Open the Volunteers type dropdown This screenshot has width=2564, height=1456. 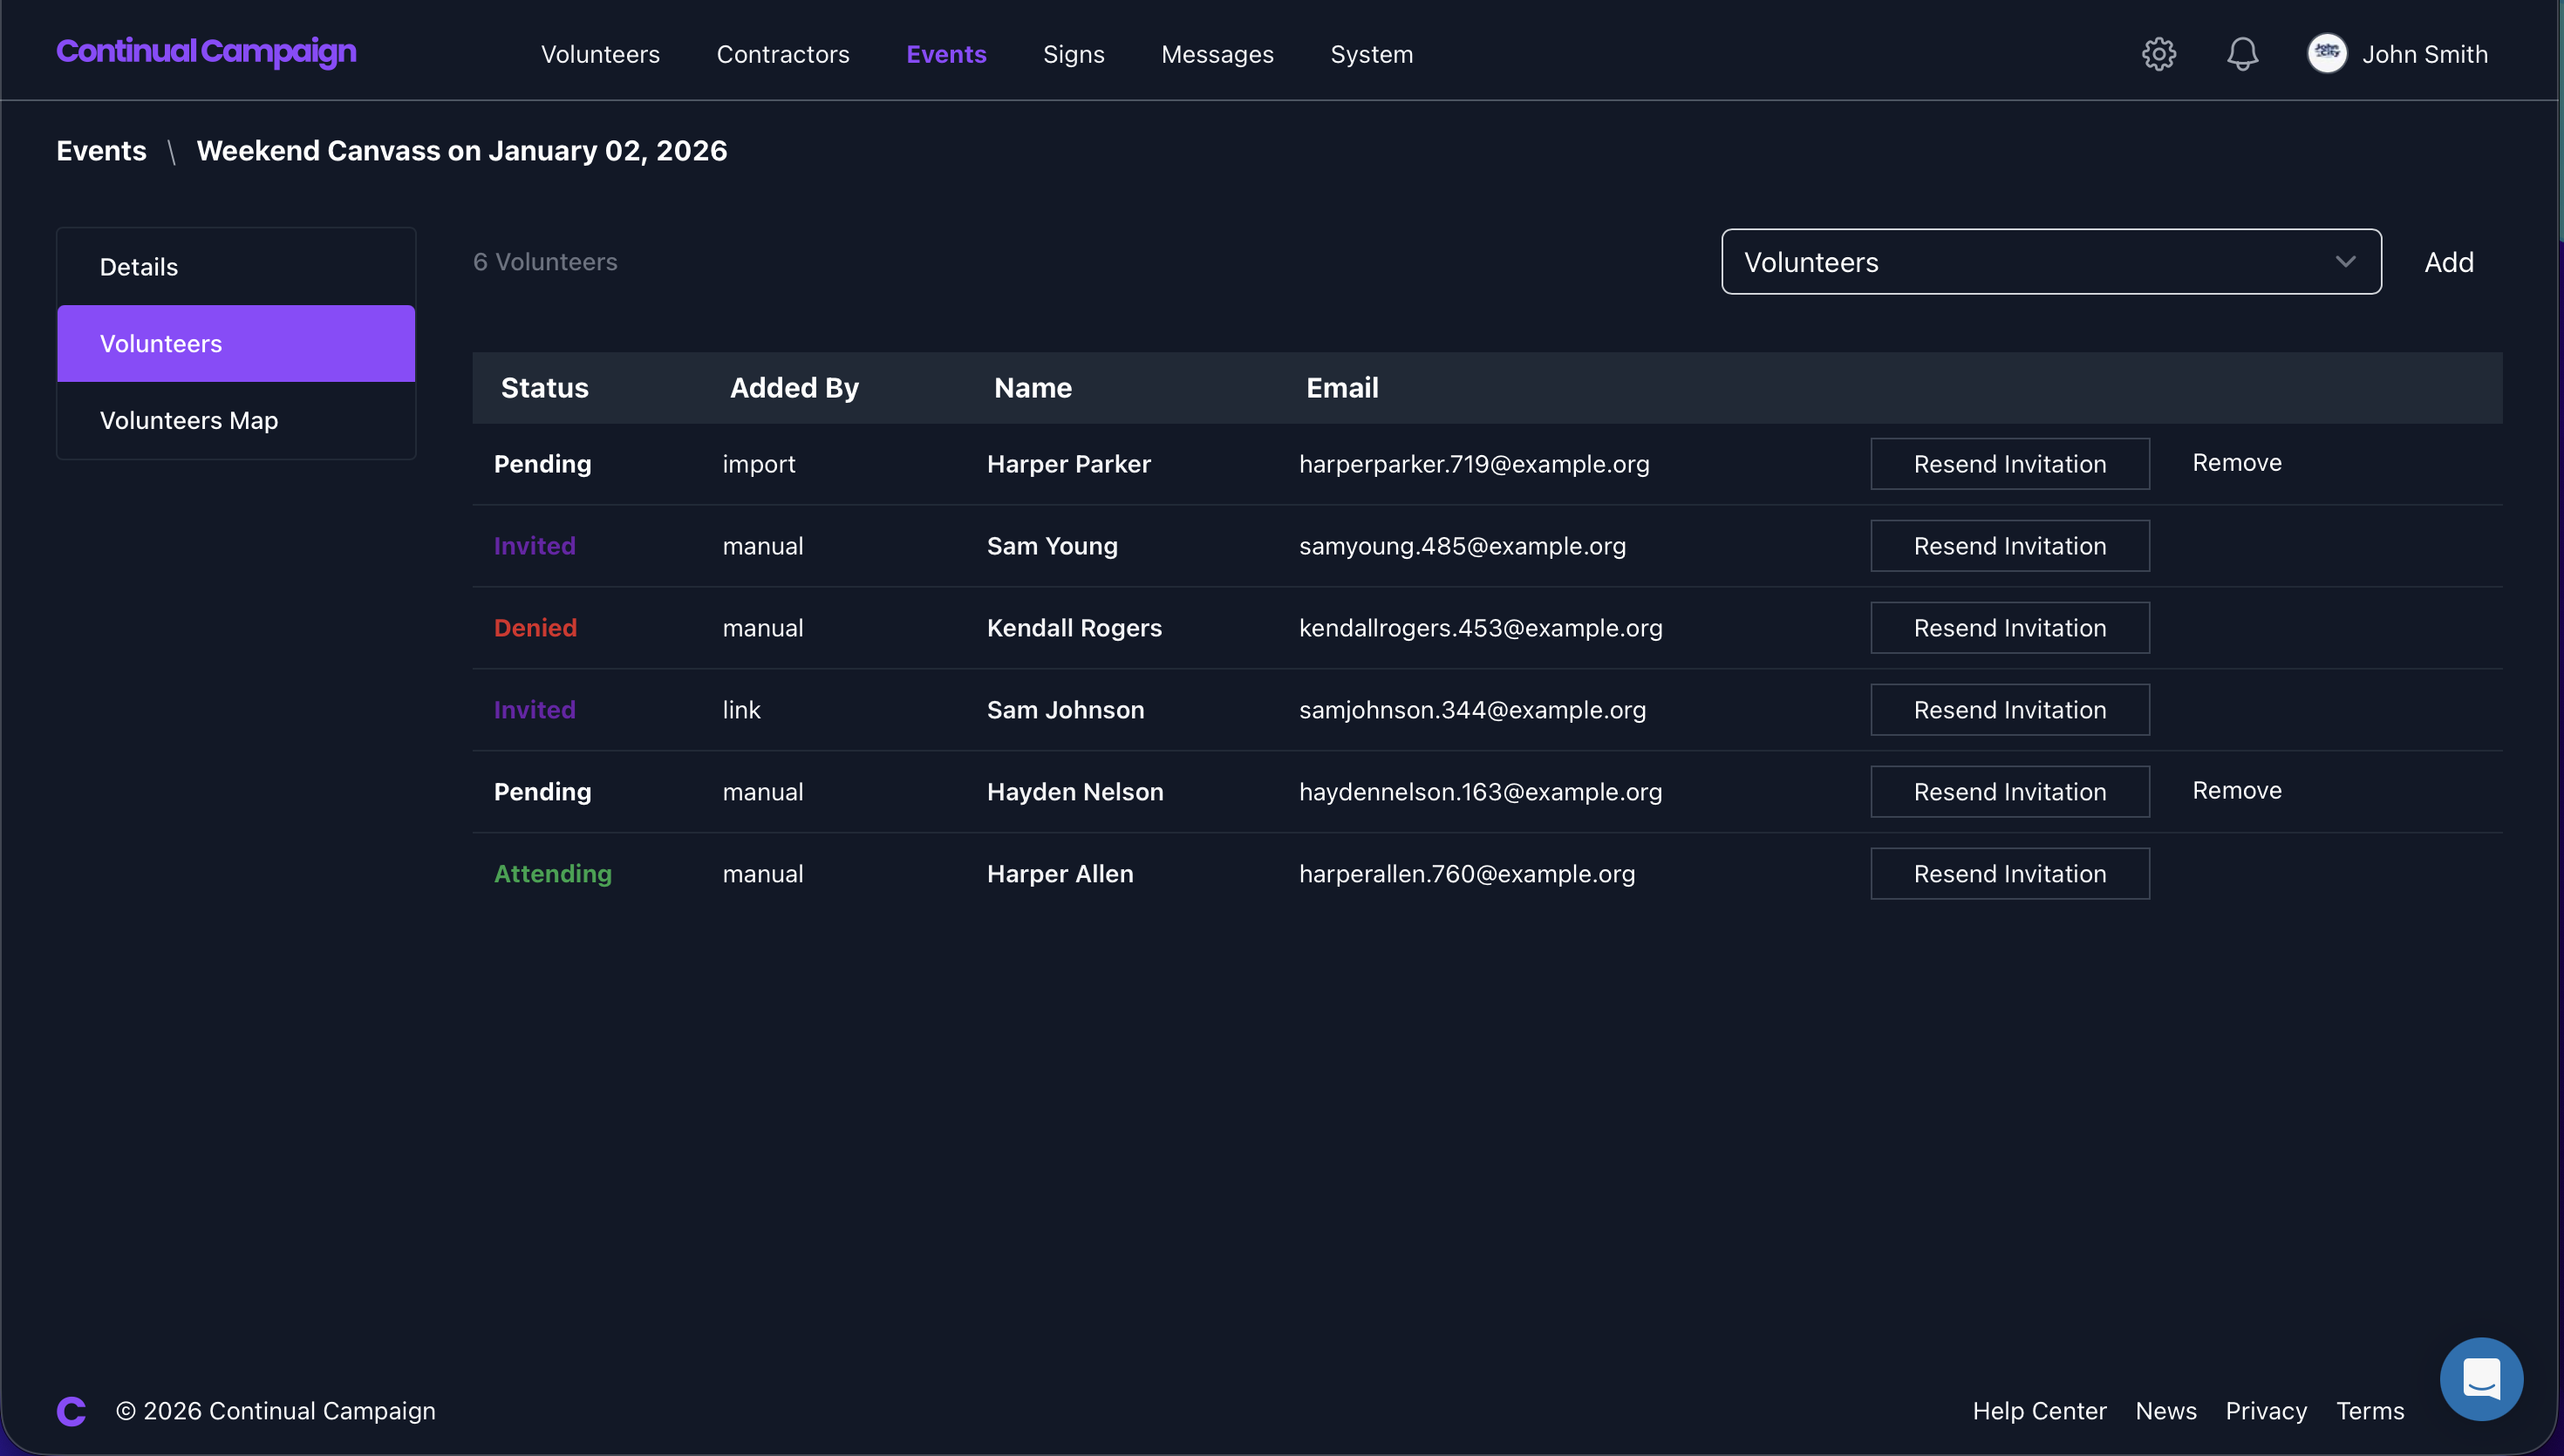tap(2050, 261)
